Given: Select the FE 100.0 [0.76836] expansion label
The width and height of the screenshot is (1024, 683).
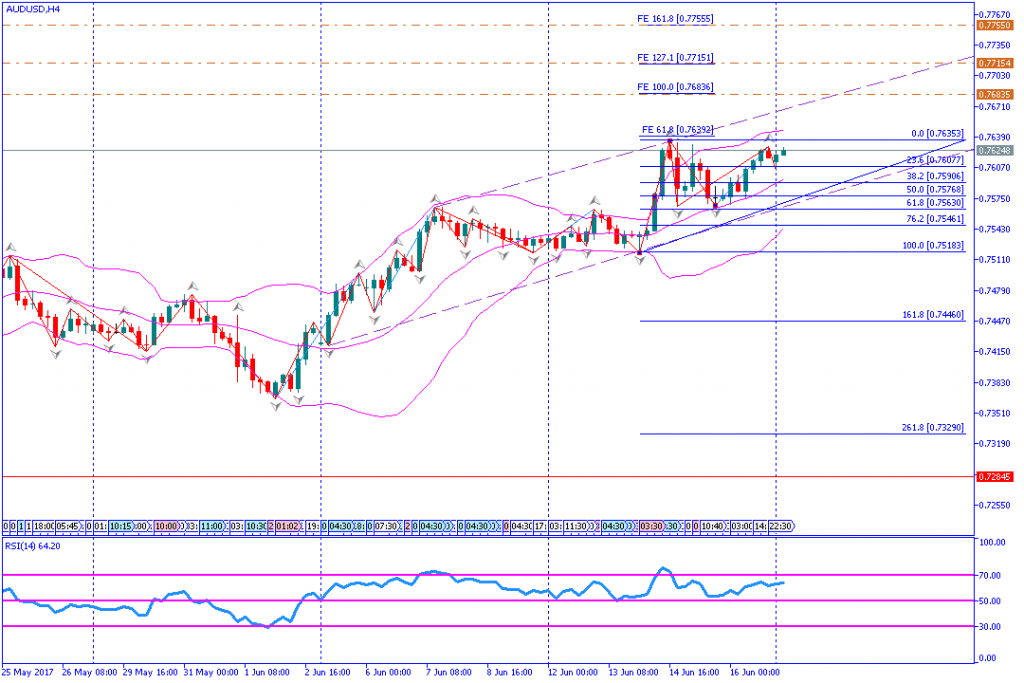Looking at the screenshot, I should 675,87.
